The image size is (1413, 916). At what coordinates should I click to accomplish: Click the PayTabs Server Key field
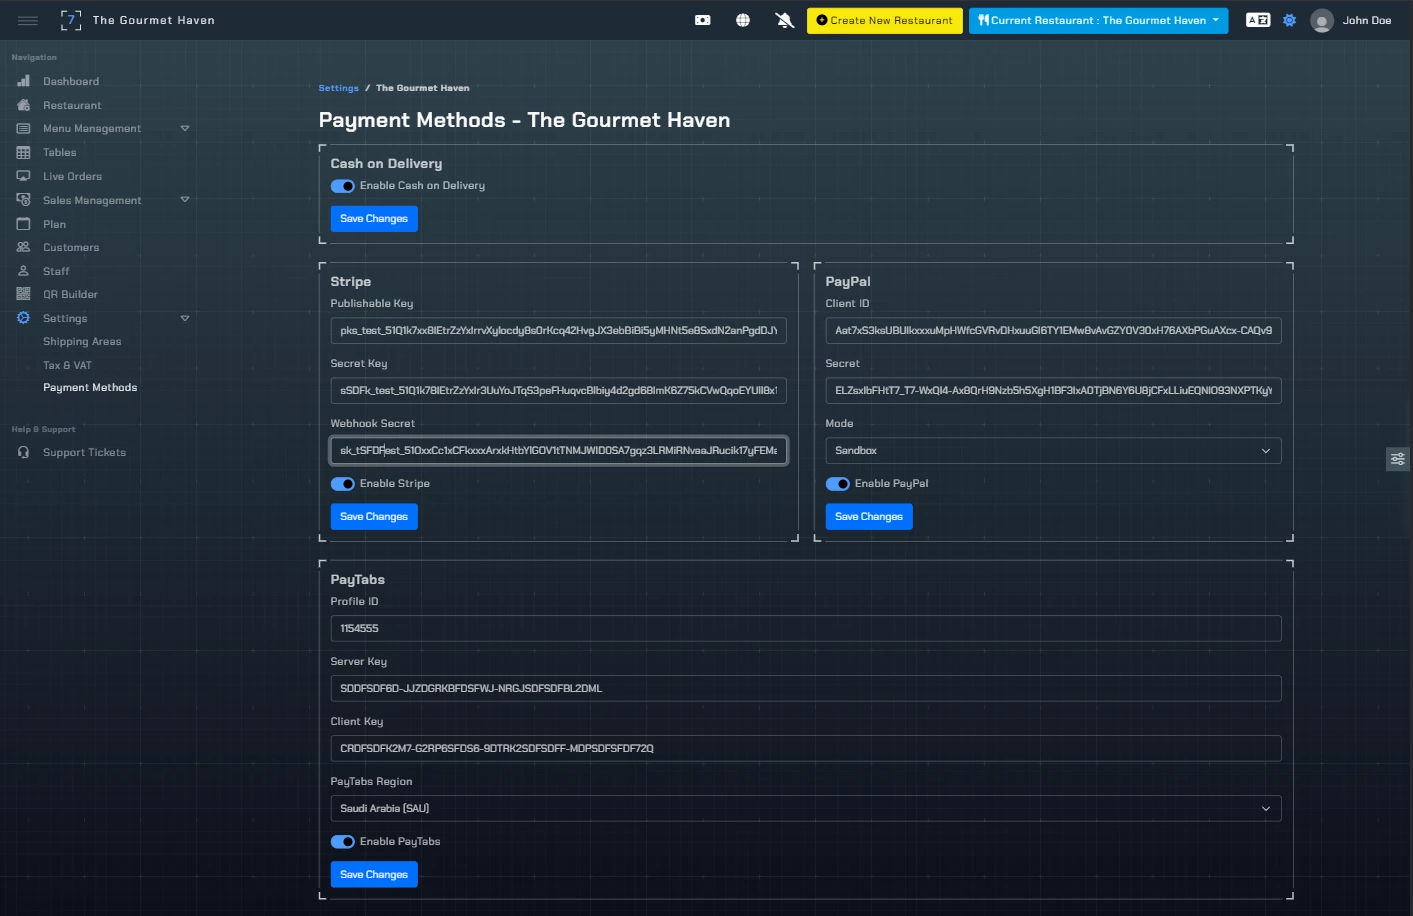point(806,689)
